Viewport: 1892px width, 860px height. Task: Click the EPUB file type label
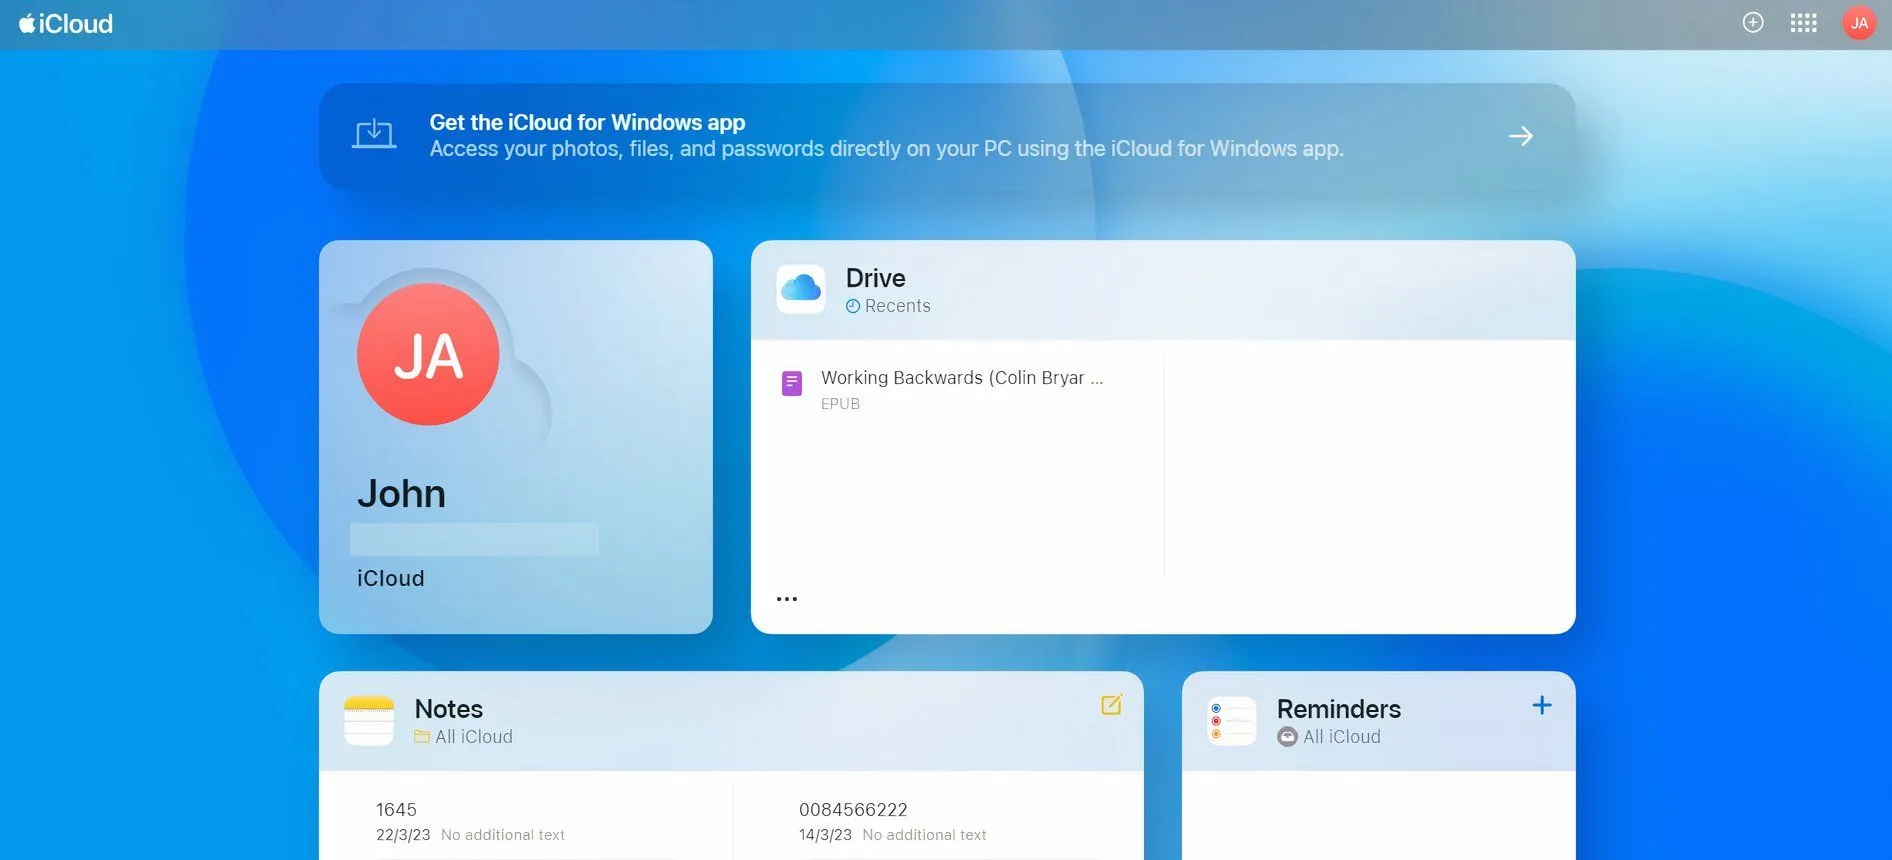(x=840, y=404)
